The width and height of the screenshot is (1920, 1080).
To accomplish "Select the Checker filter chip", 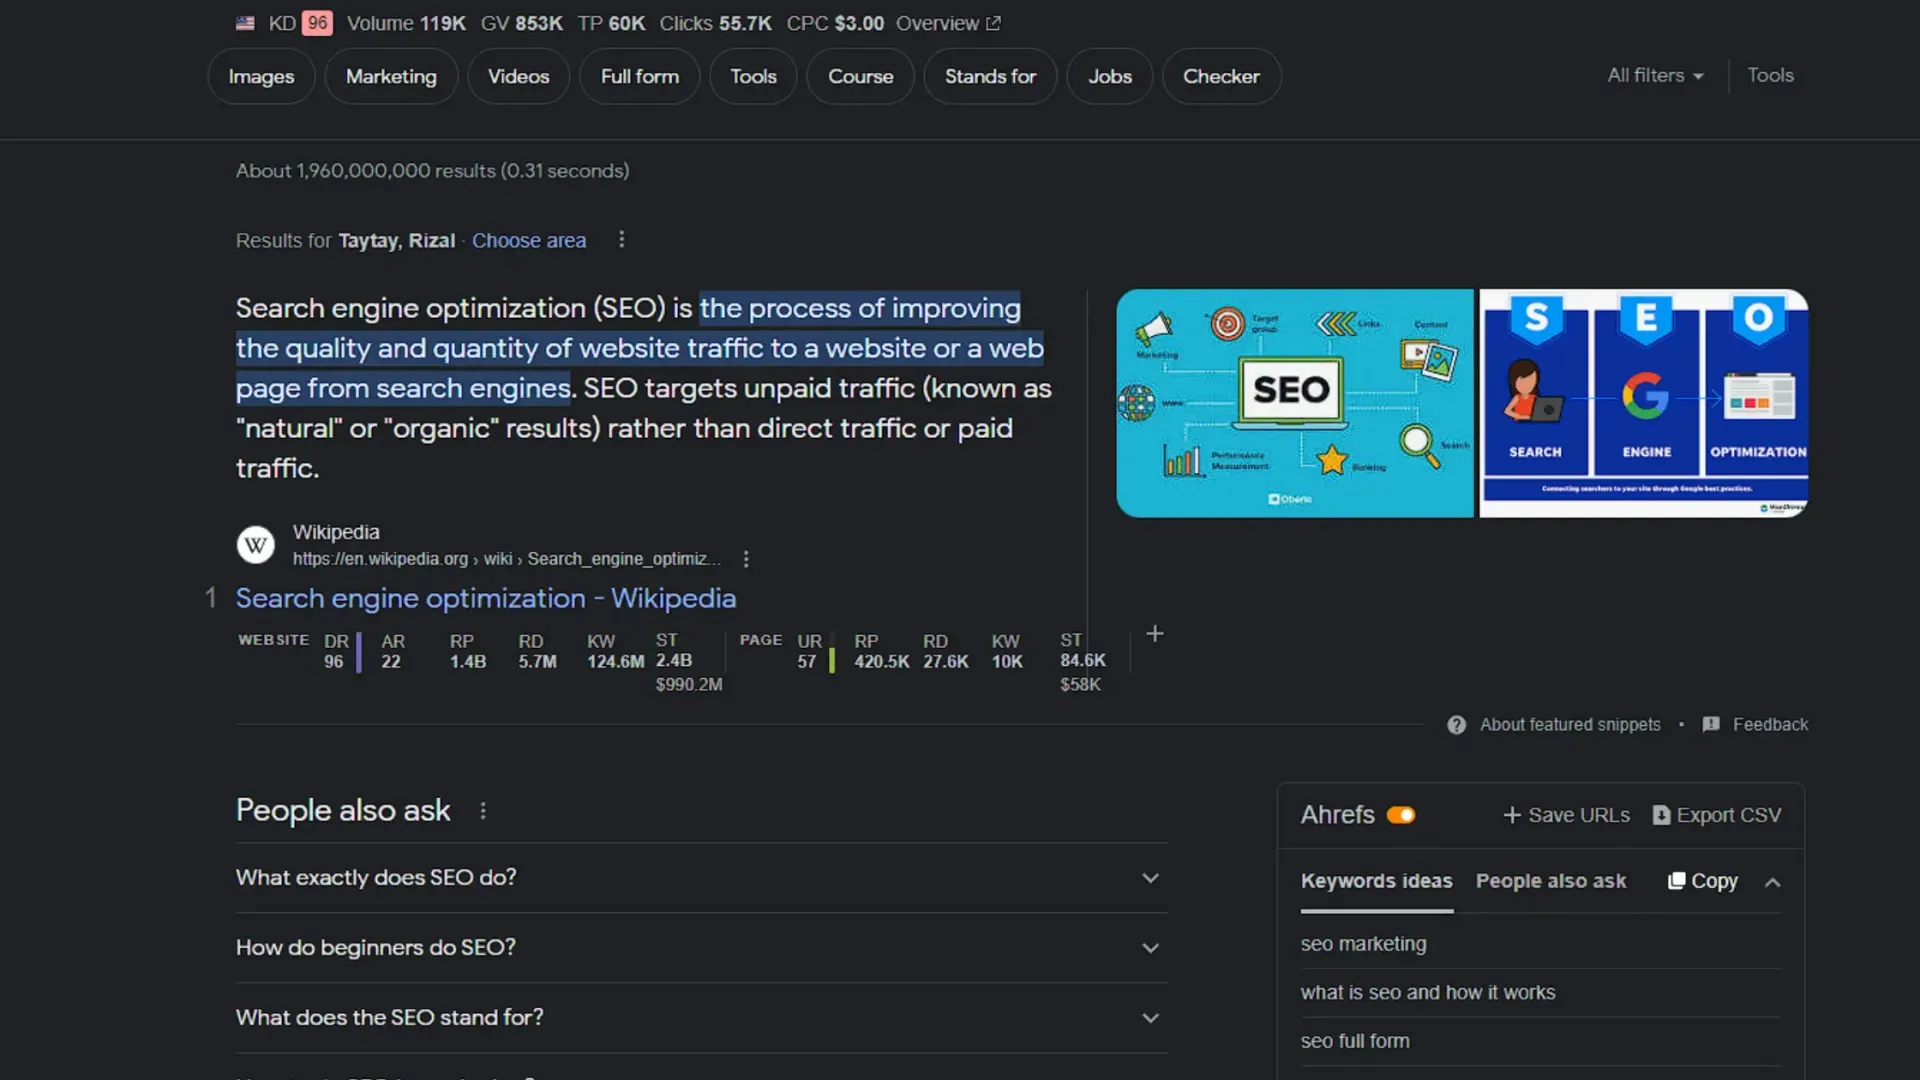I will pos(1221,77).
